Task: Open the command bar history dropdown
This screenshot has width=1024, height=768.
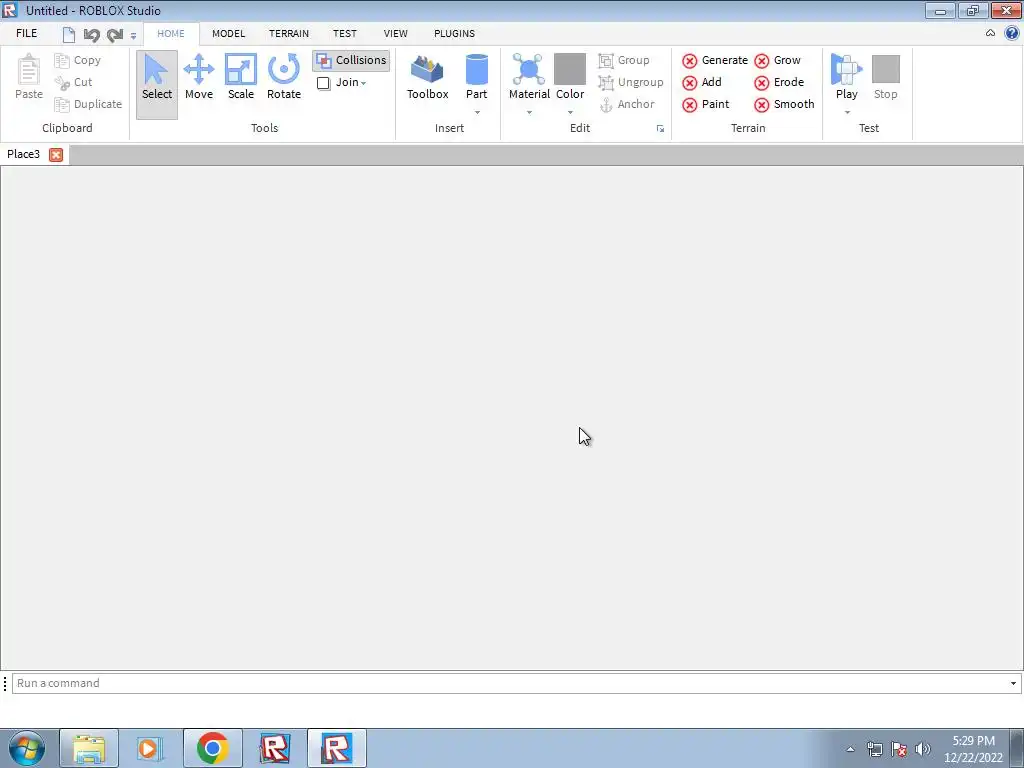Action: point(1013,683)
